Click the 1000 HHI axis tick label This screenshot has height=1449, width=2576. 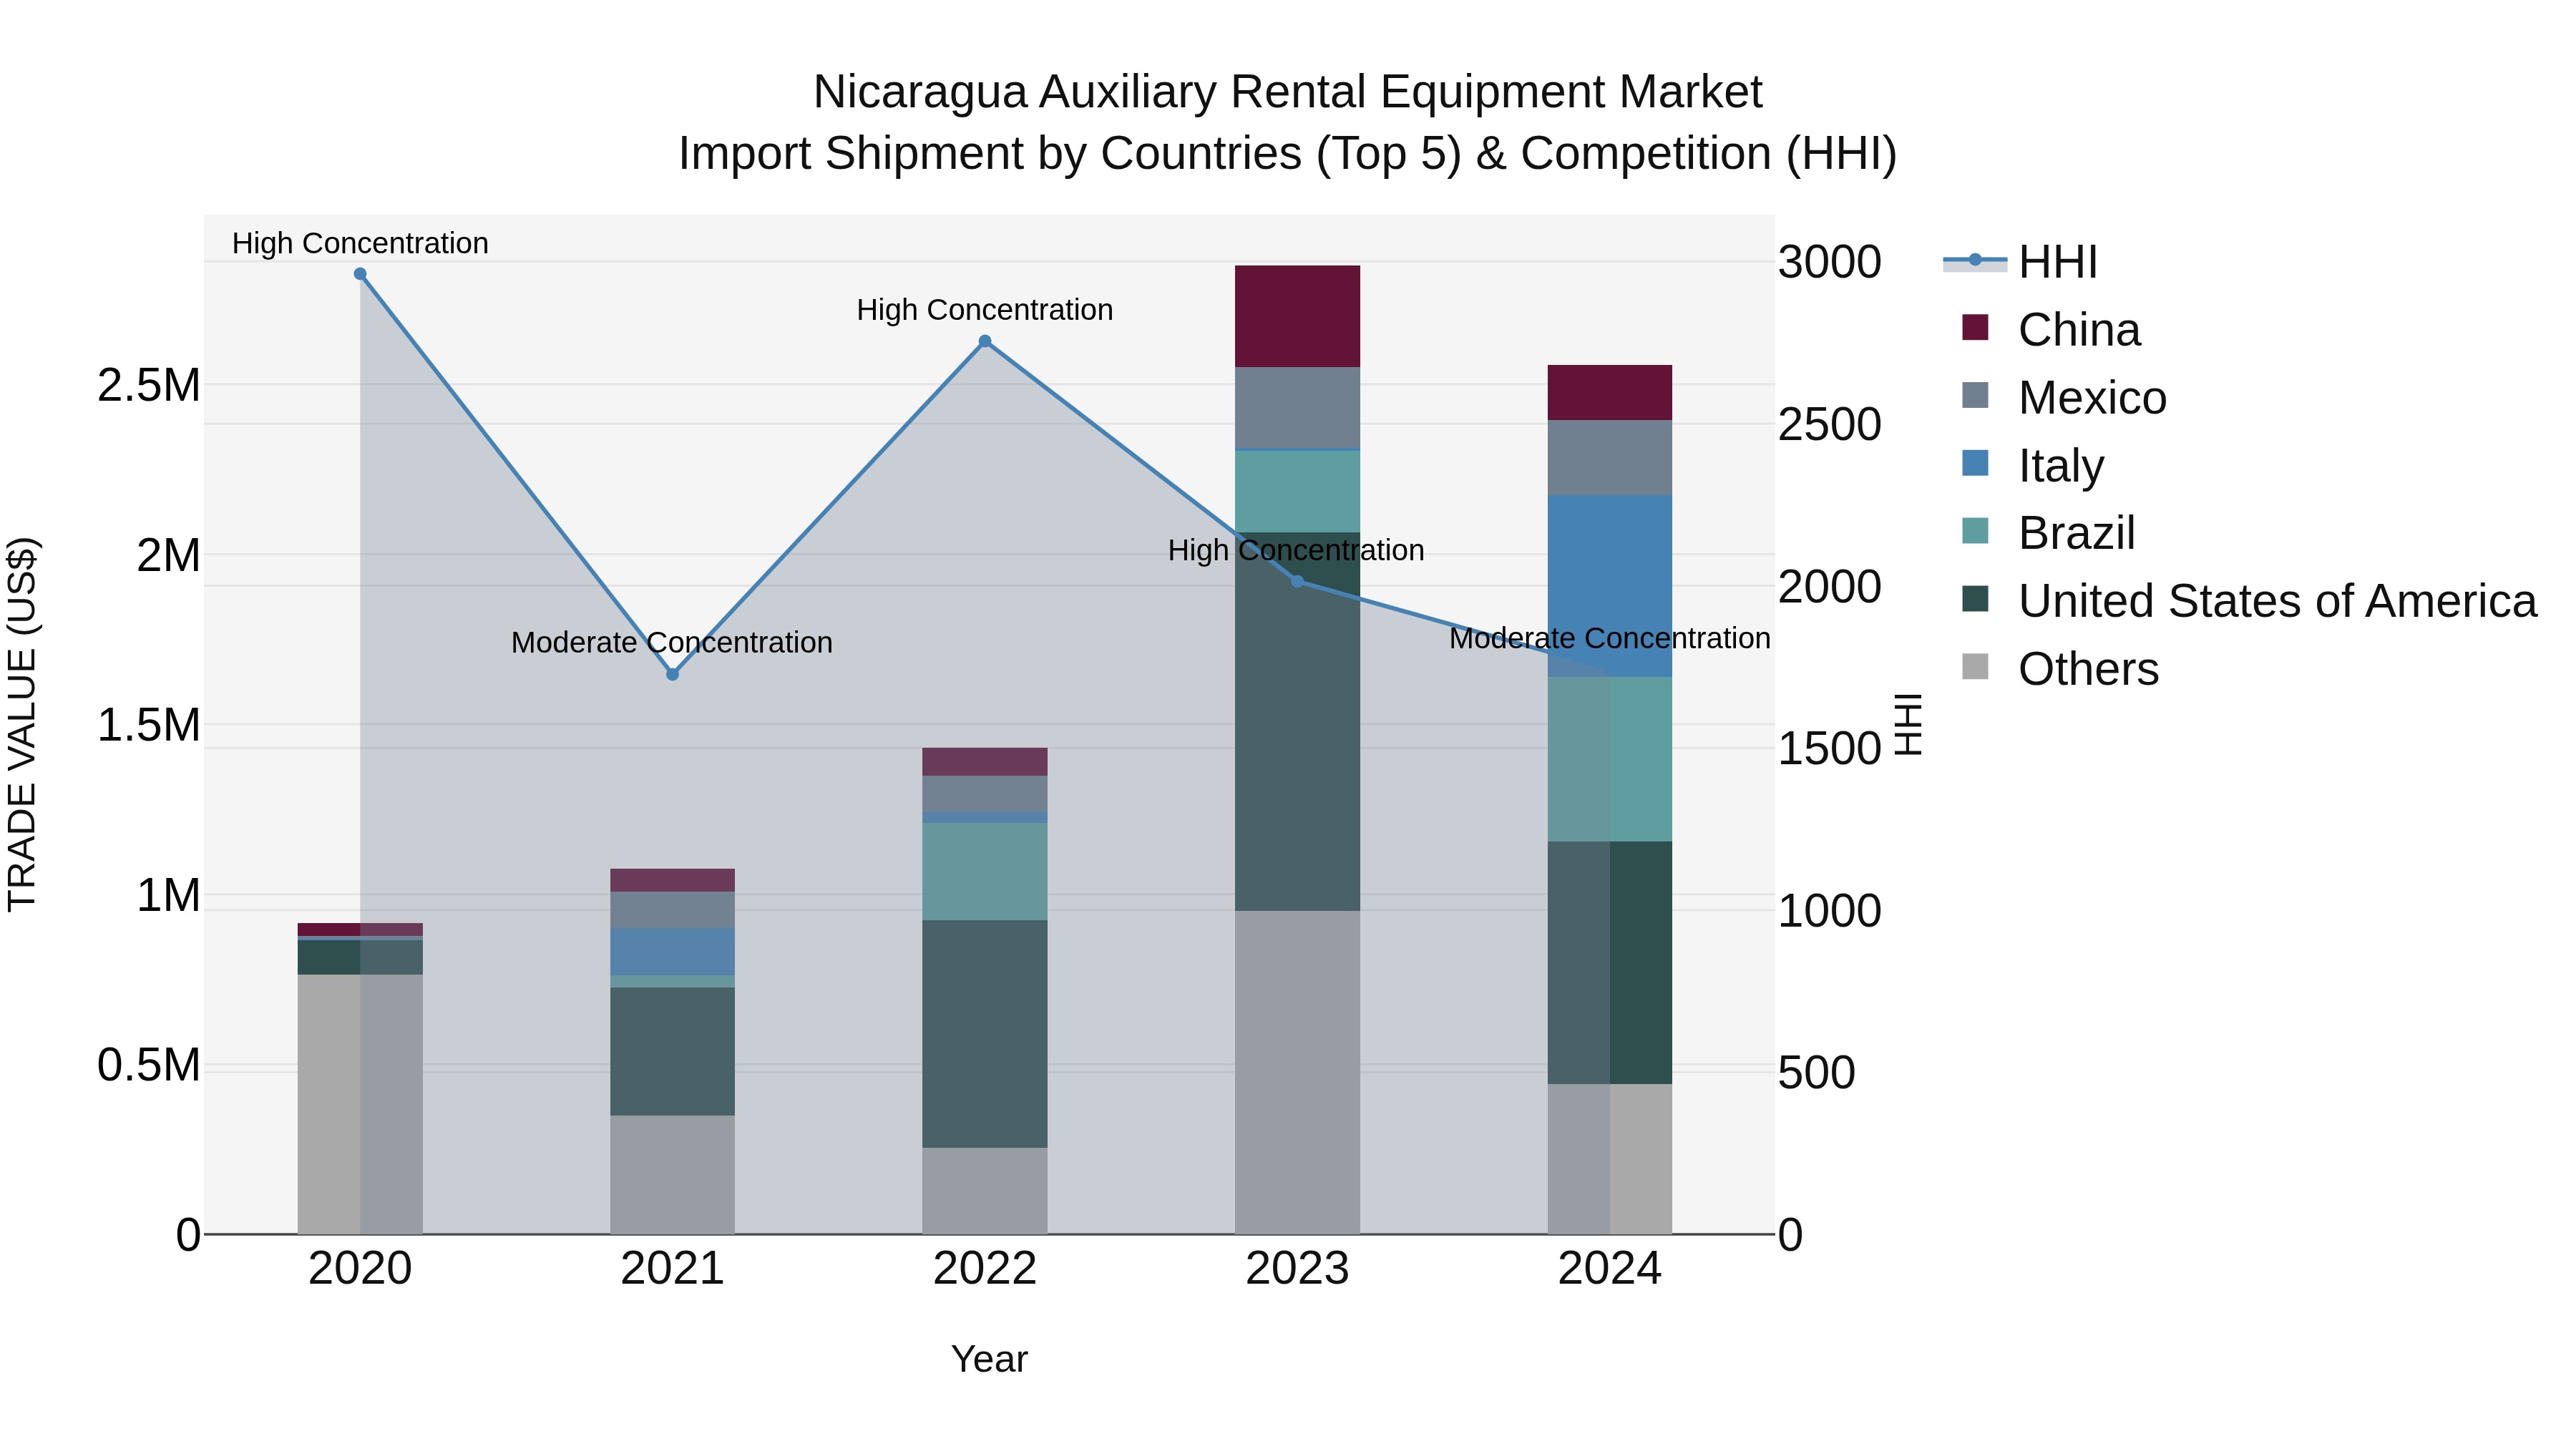pos(1830,910)
